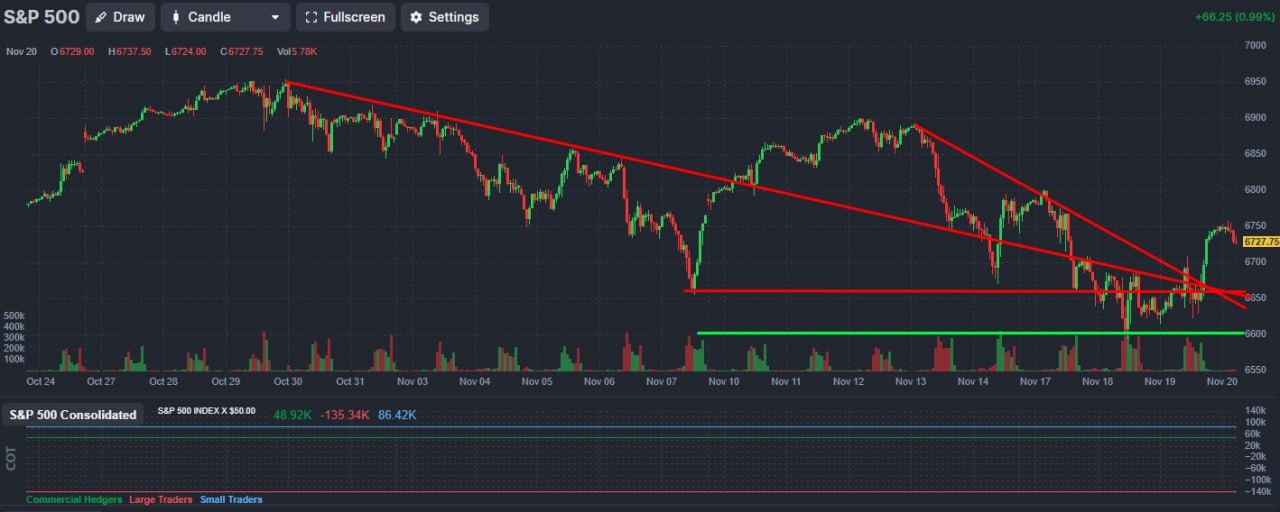Click the +66.25 (0.99%) change indicator

(x=1235, y=17)
